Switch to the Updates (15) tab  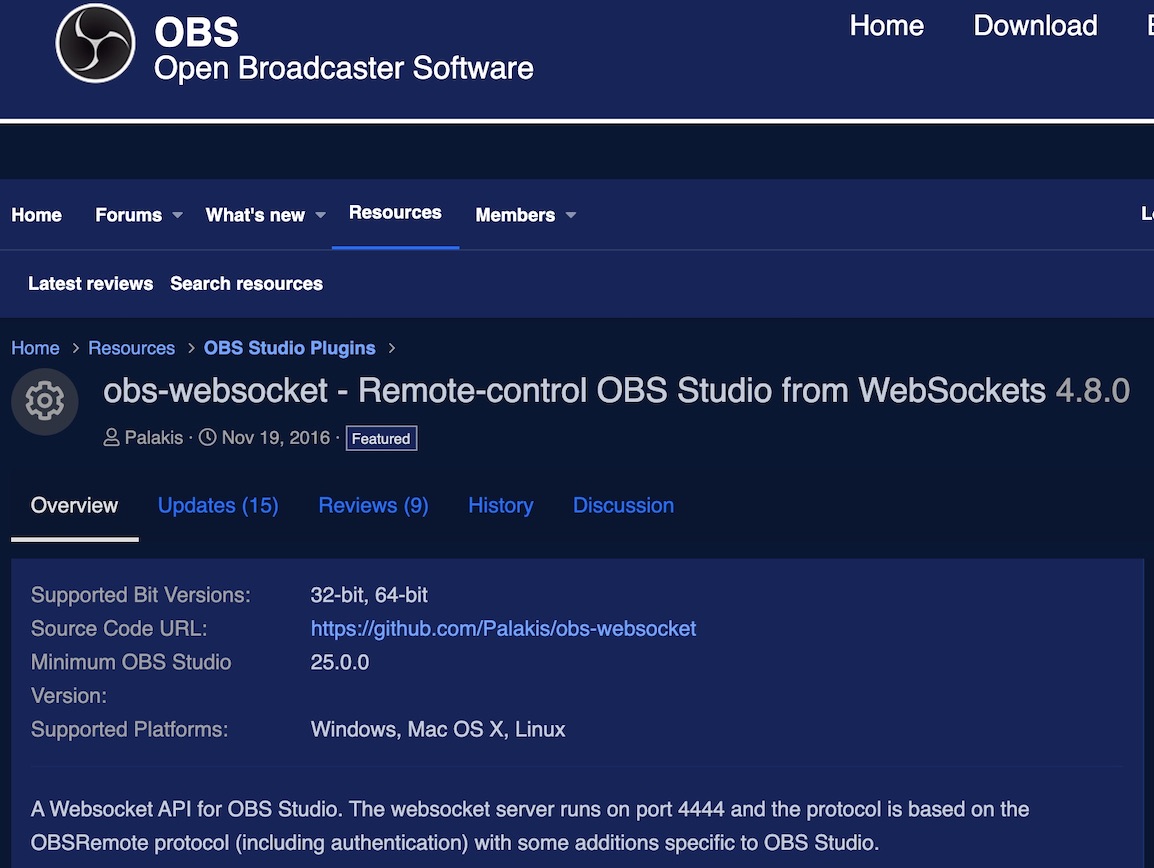pos(218,506)
